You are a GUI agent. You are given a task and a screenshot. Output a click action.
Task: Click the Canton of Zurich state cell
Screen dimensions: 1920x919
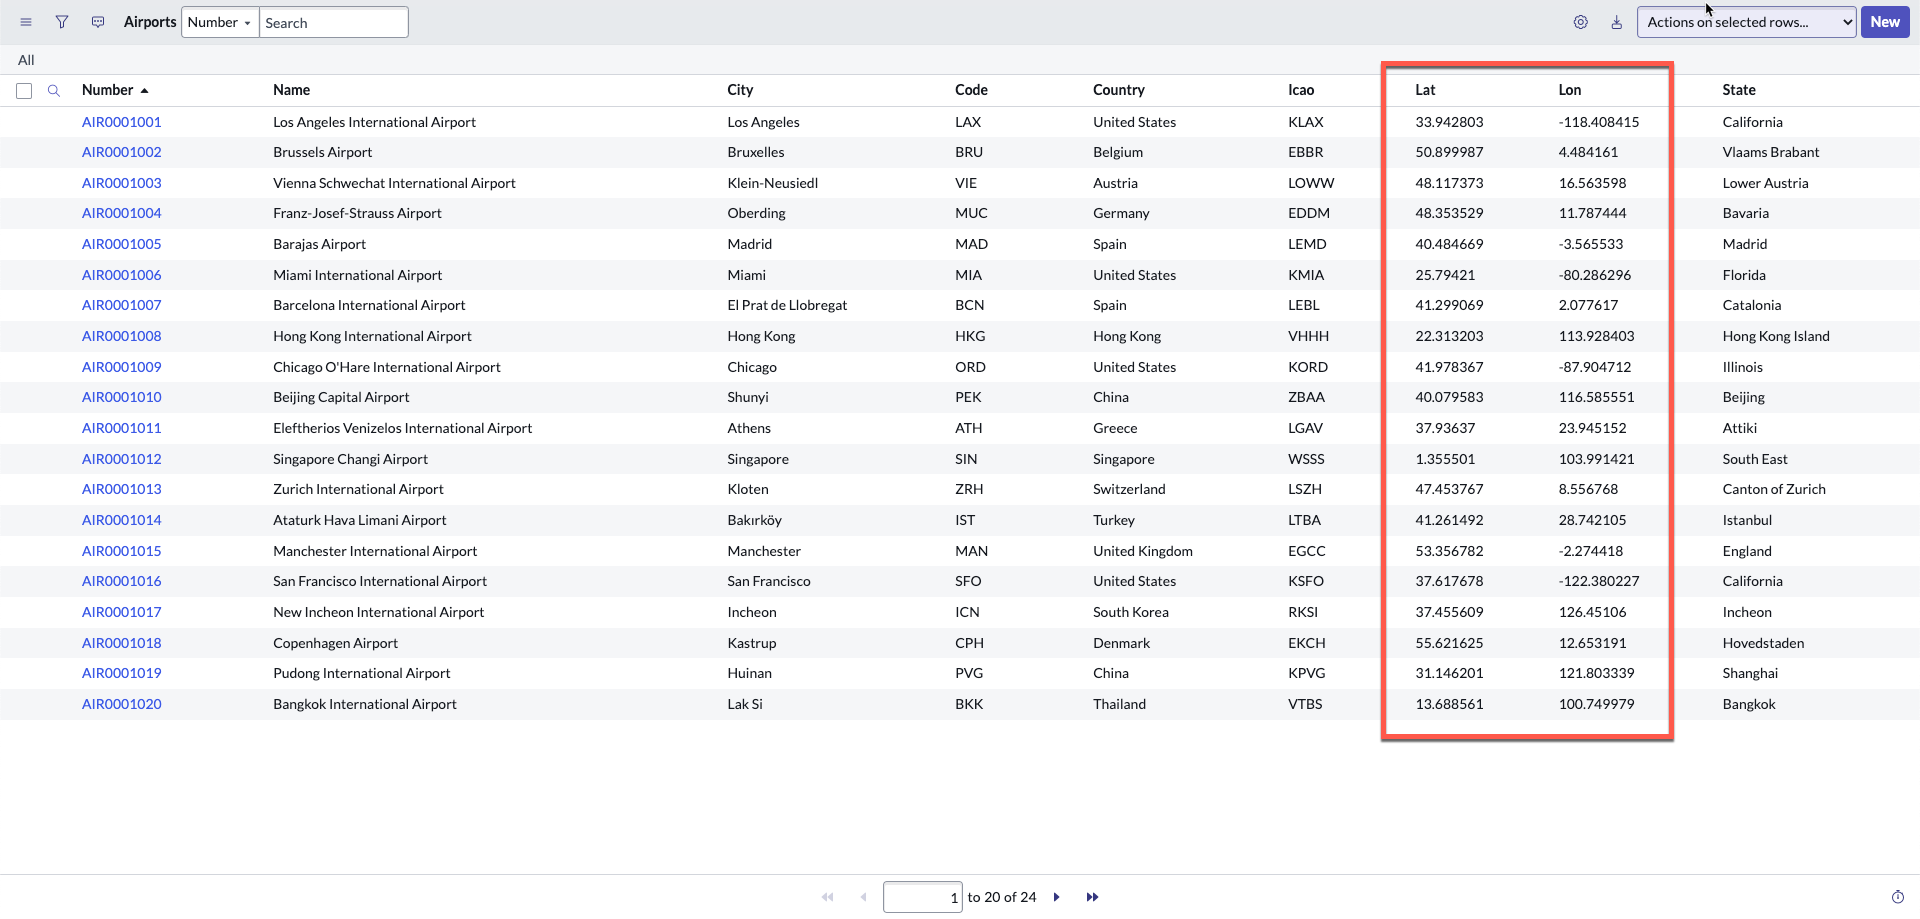point(1774,489)
